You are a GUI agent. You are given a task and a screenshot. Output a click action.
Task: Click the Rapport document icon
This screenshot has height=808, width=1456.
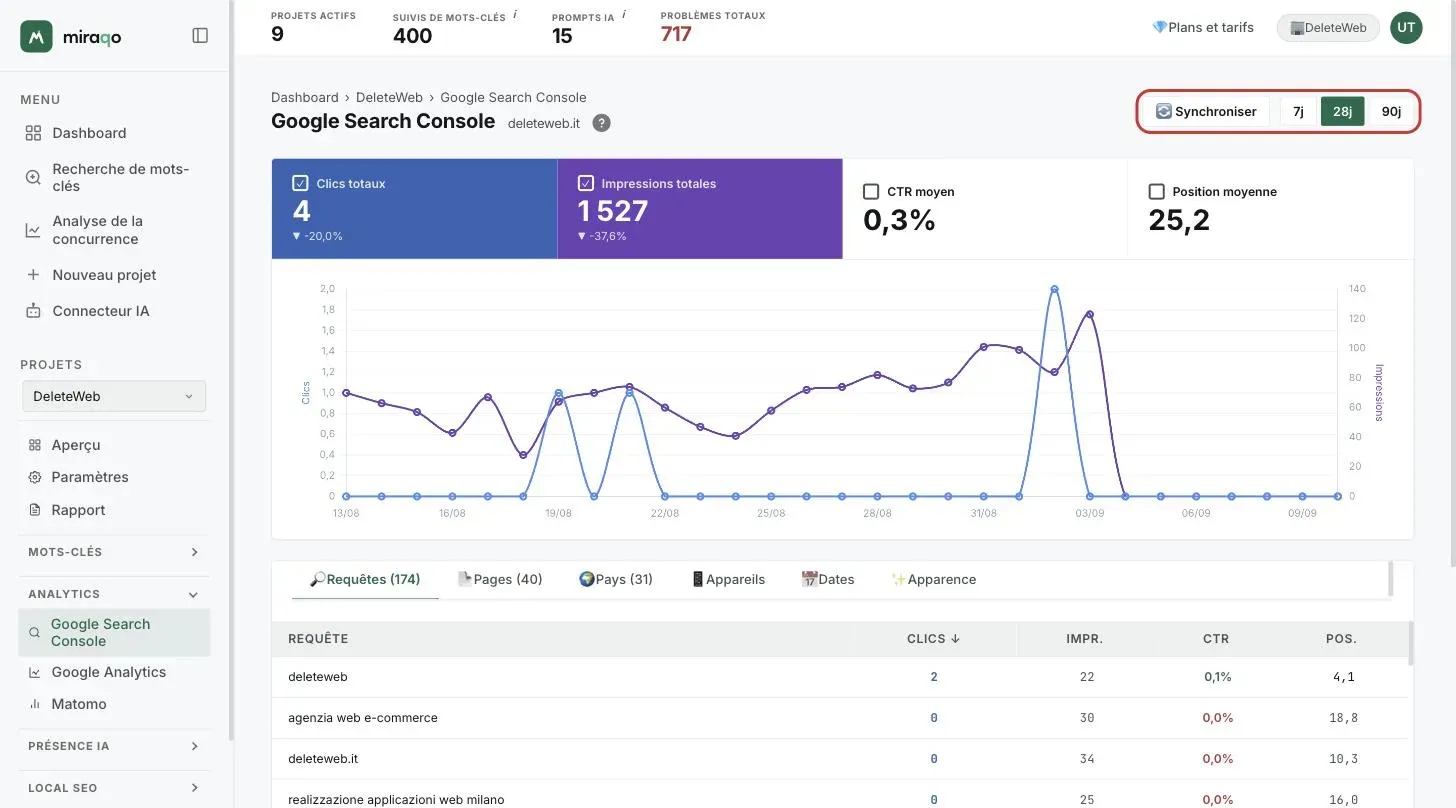tap(35, 510)
